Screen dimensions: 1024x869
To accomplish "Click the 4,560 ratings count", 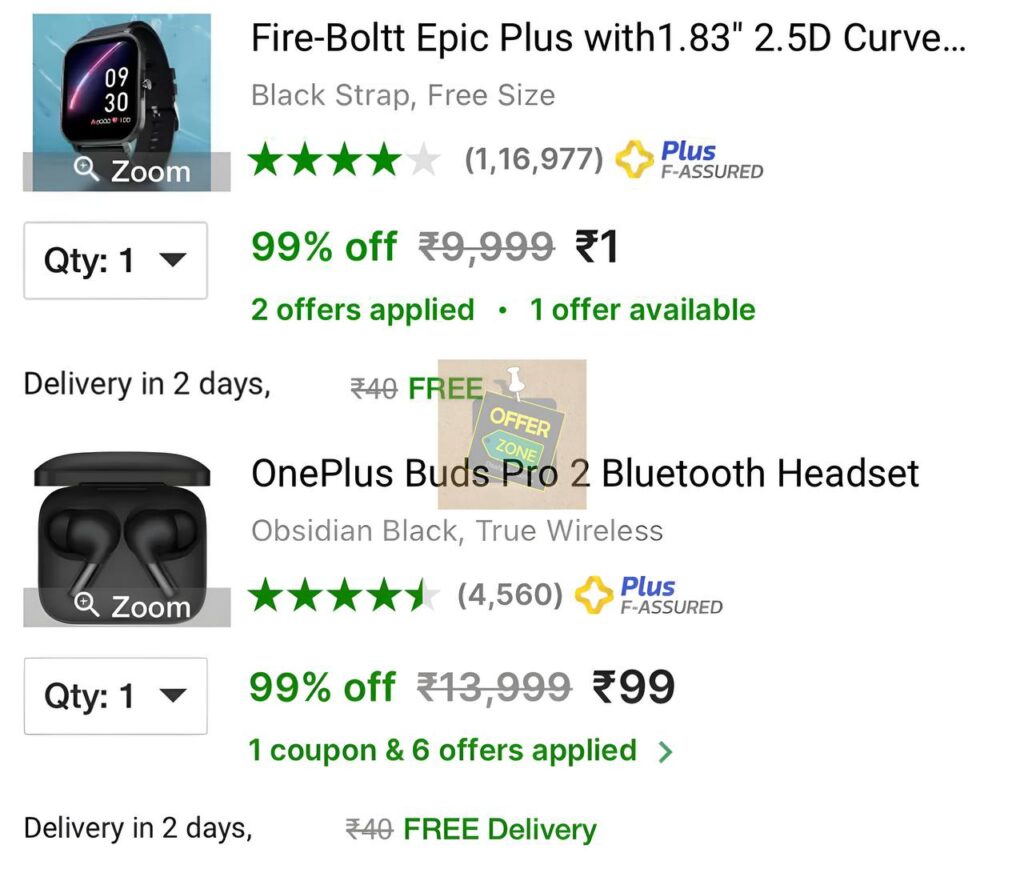I will coord(510,596).
